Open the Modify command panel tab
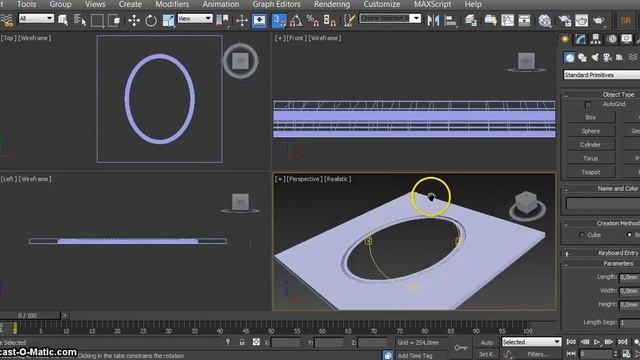Image resolution: width=640 pixels, height=360 pixels. (x=580, y=39)
